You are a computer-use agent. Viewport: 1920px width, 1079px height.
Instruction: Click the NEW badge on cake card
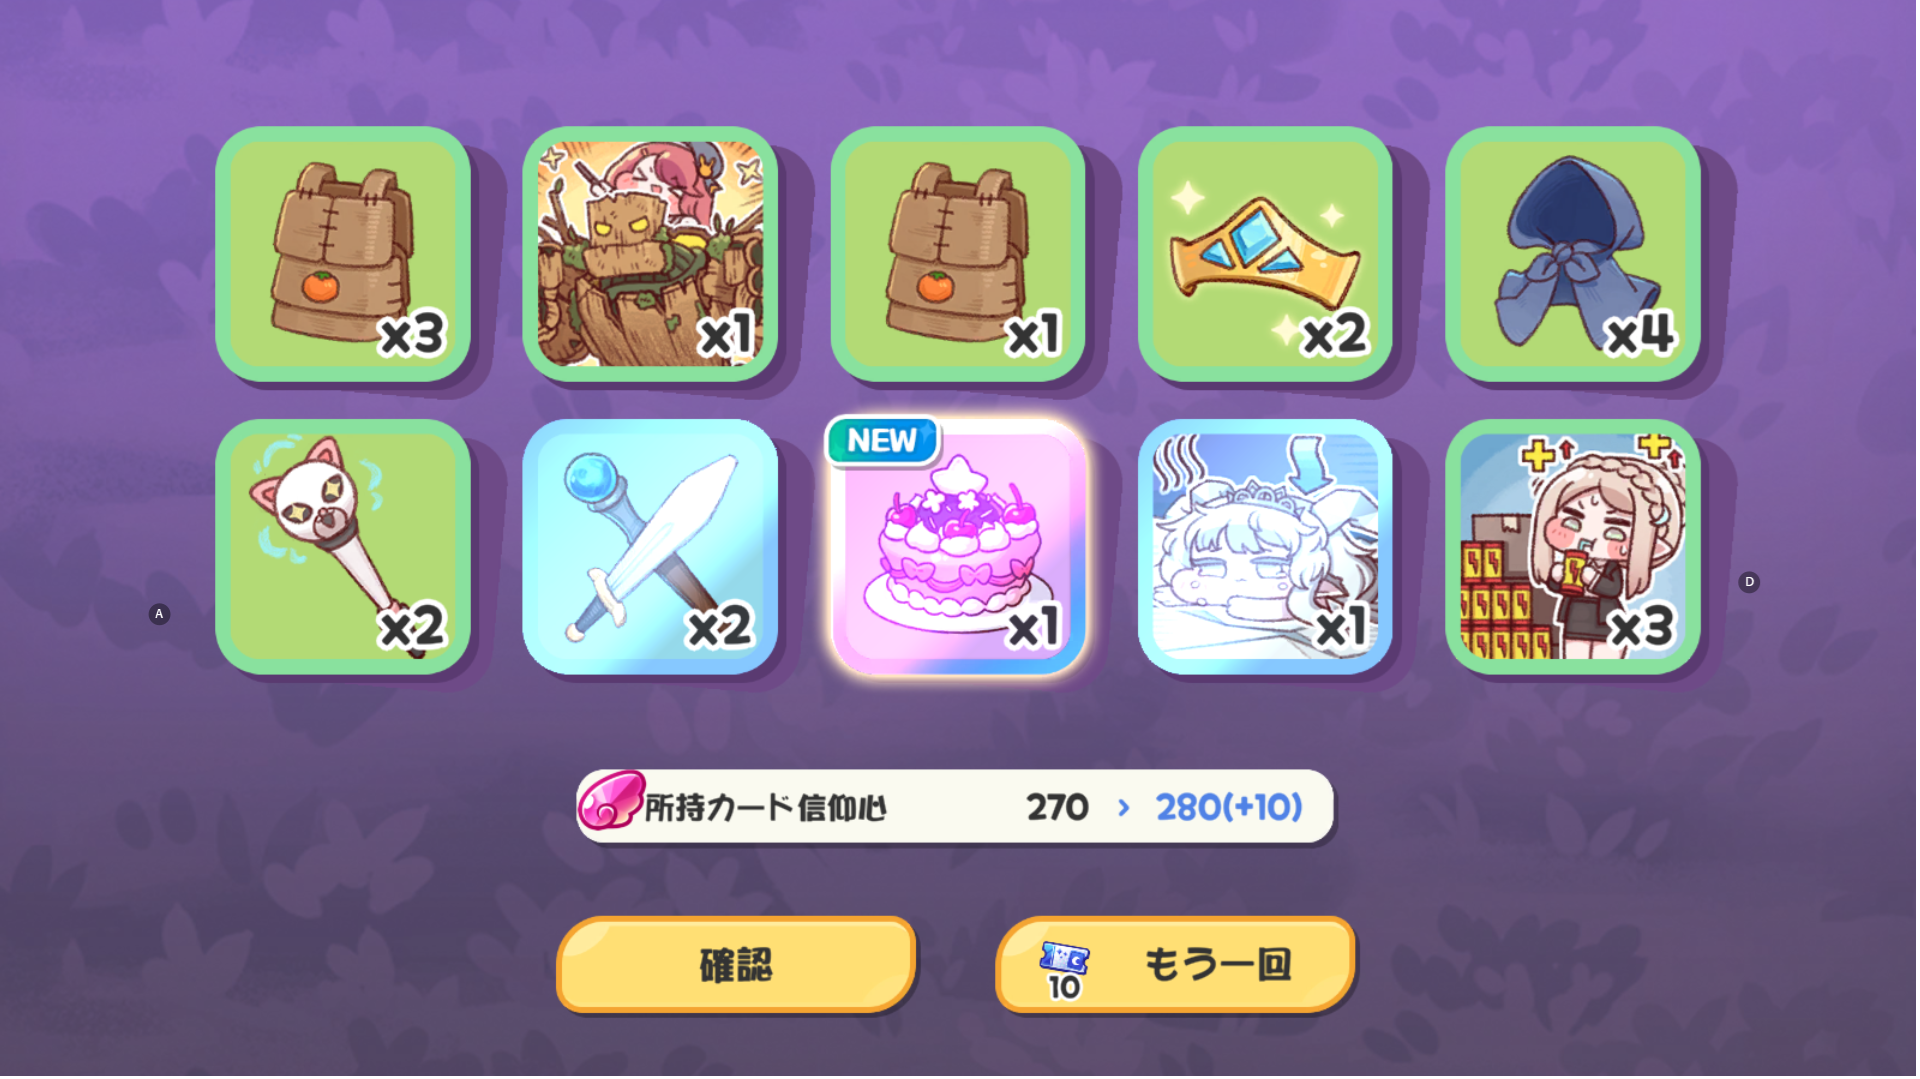tap(882, 441)
